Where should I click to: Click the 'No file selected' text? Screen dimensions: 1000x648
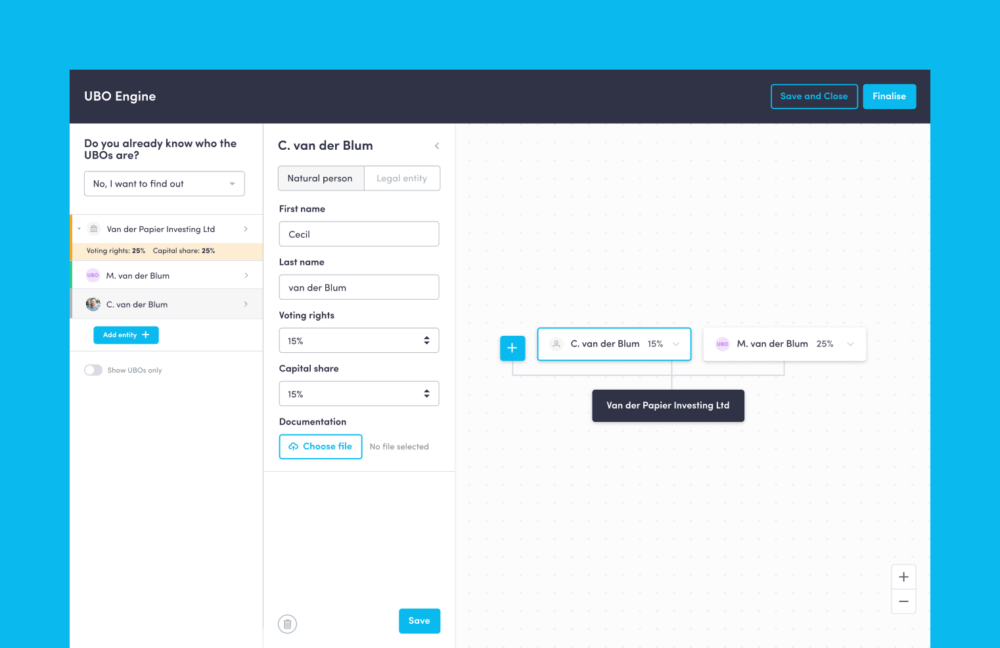point(399,446)
